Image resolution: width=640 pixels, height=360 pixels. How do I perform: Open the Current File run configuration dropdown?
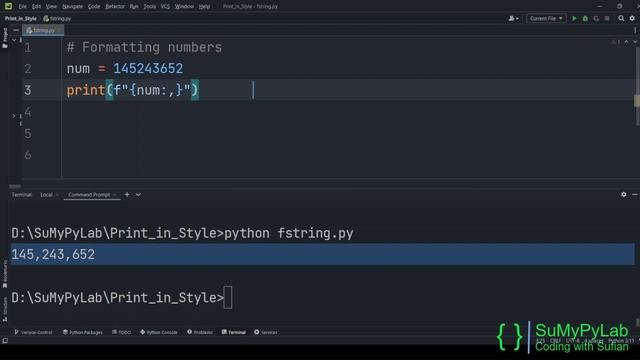(x=546, y=18)
